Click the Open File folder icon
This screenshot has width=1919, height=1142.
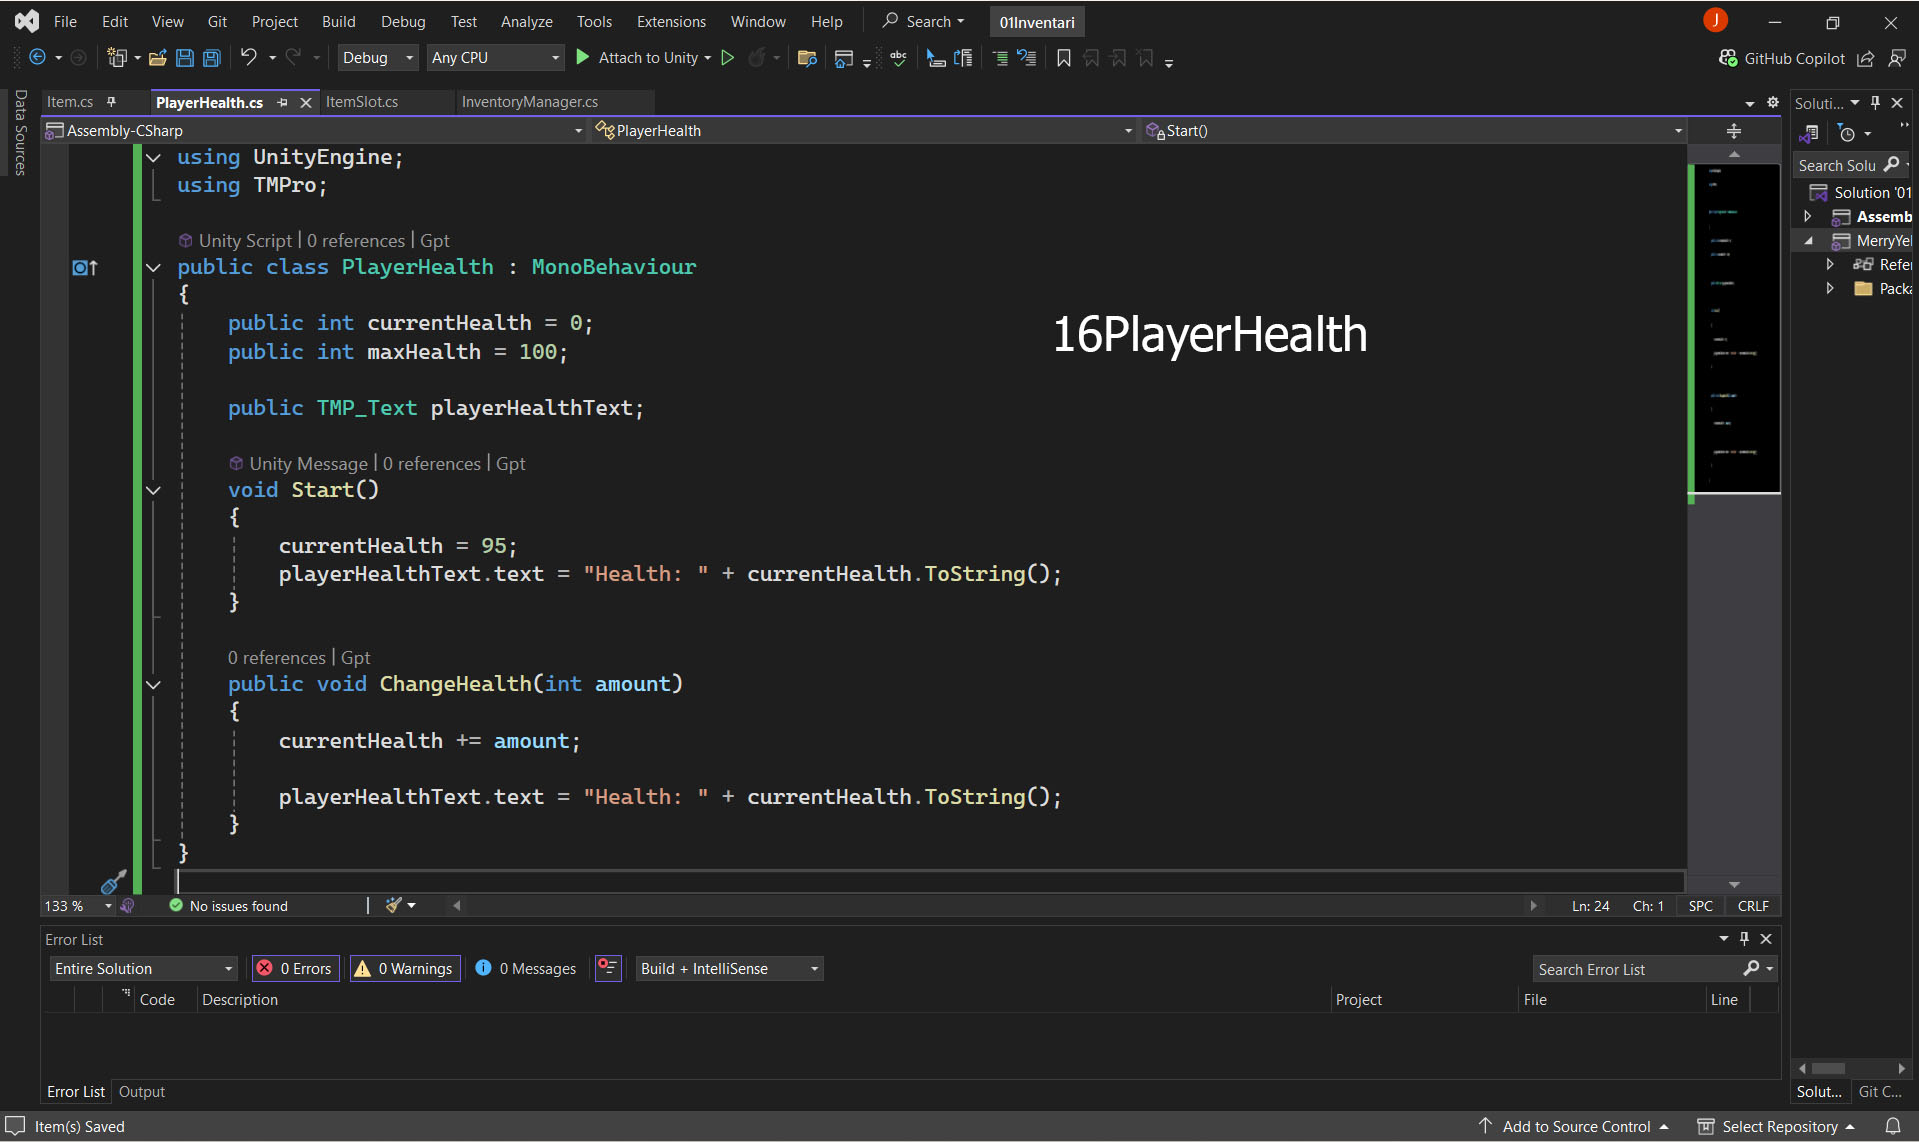tap(157, 58)
